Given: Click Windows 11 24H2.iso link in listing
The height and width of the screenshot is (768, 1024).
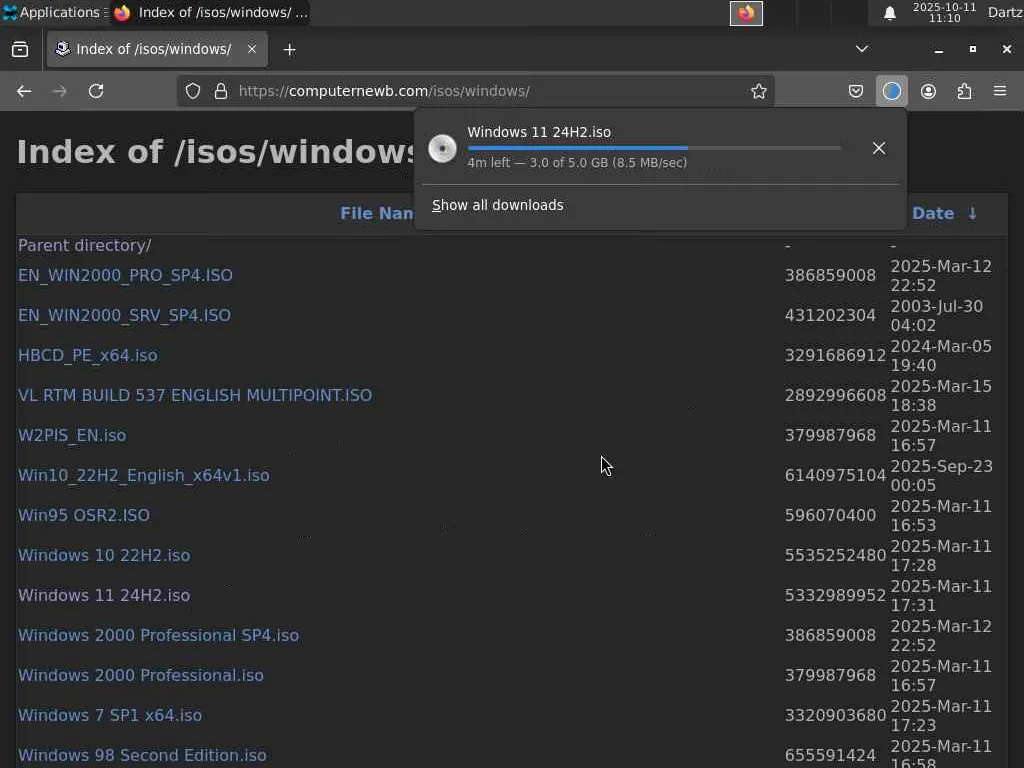Looking at the screenshot, I should point(104,596).
